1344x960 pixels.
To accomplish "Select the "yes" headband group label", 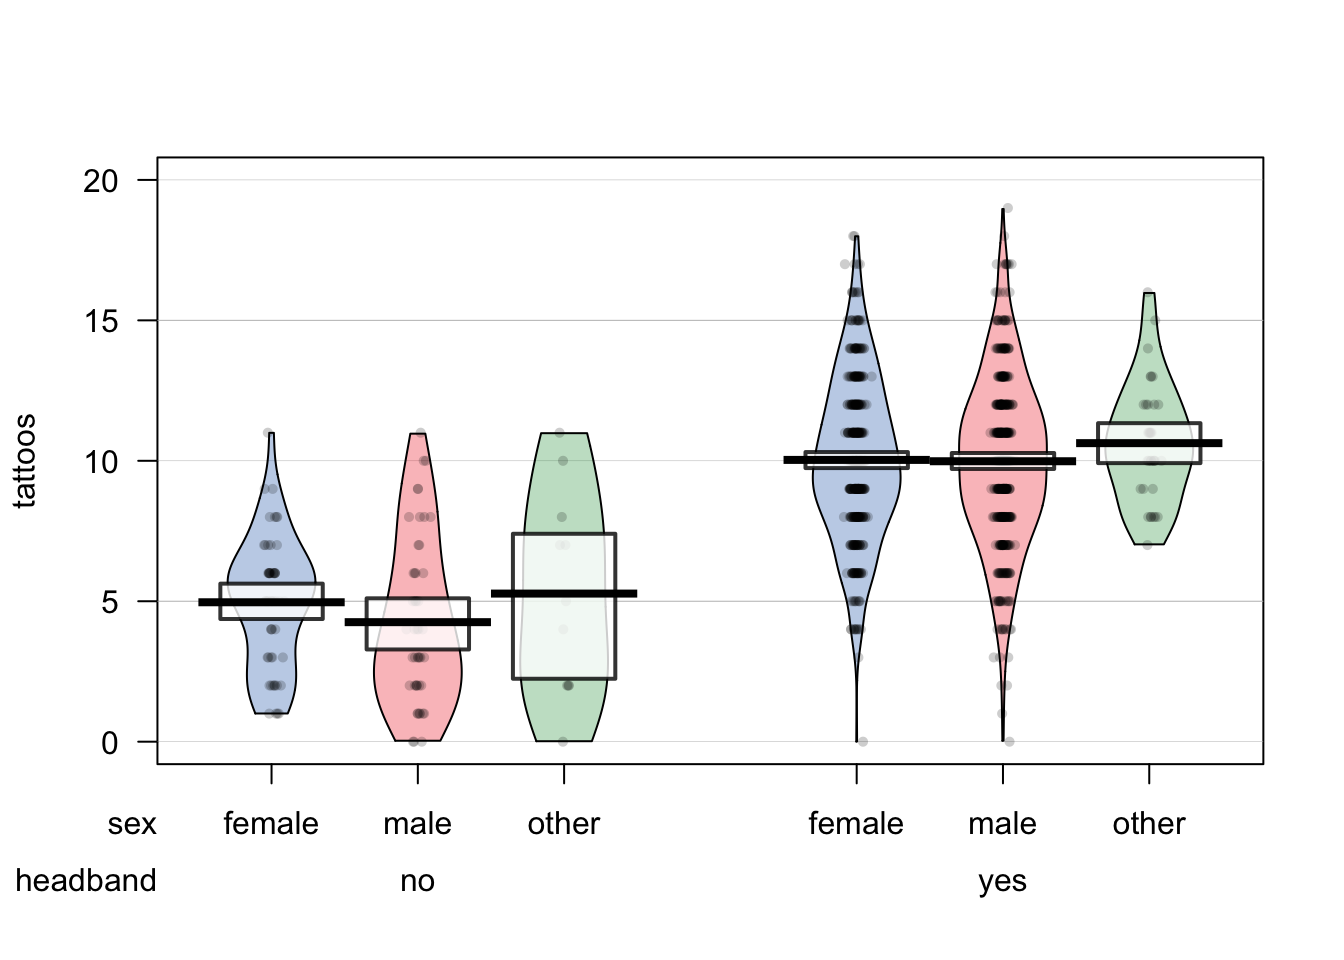I will pos(1002,881).
